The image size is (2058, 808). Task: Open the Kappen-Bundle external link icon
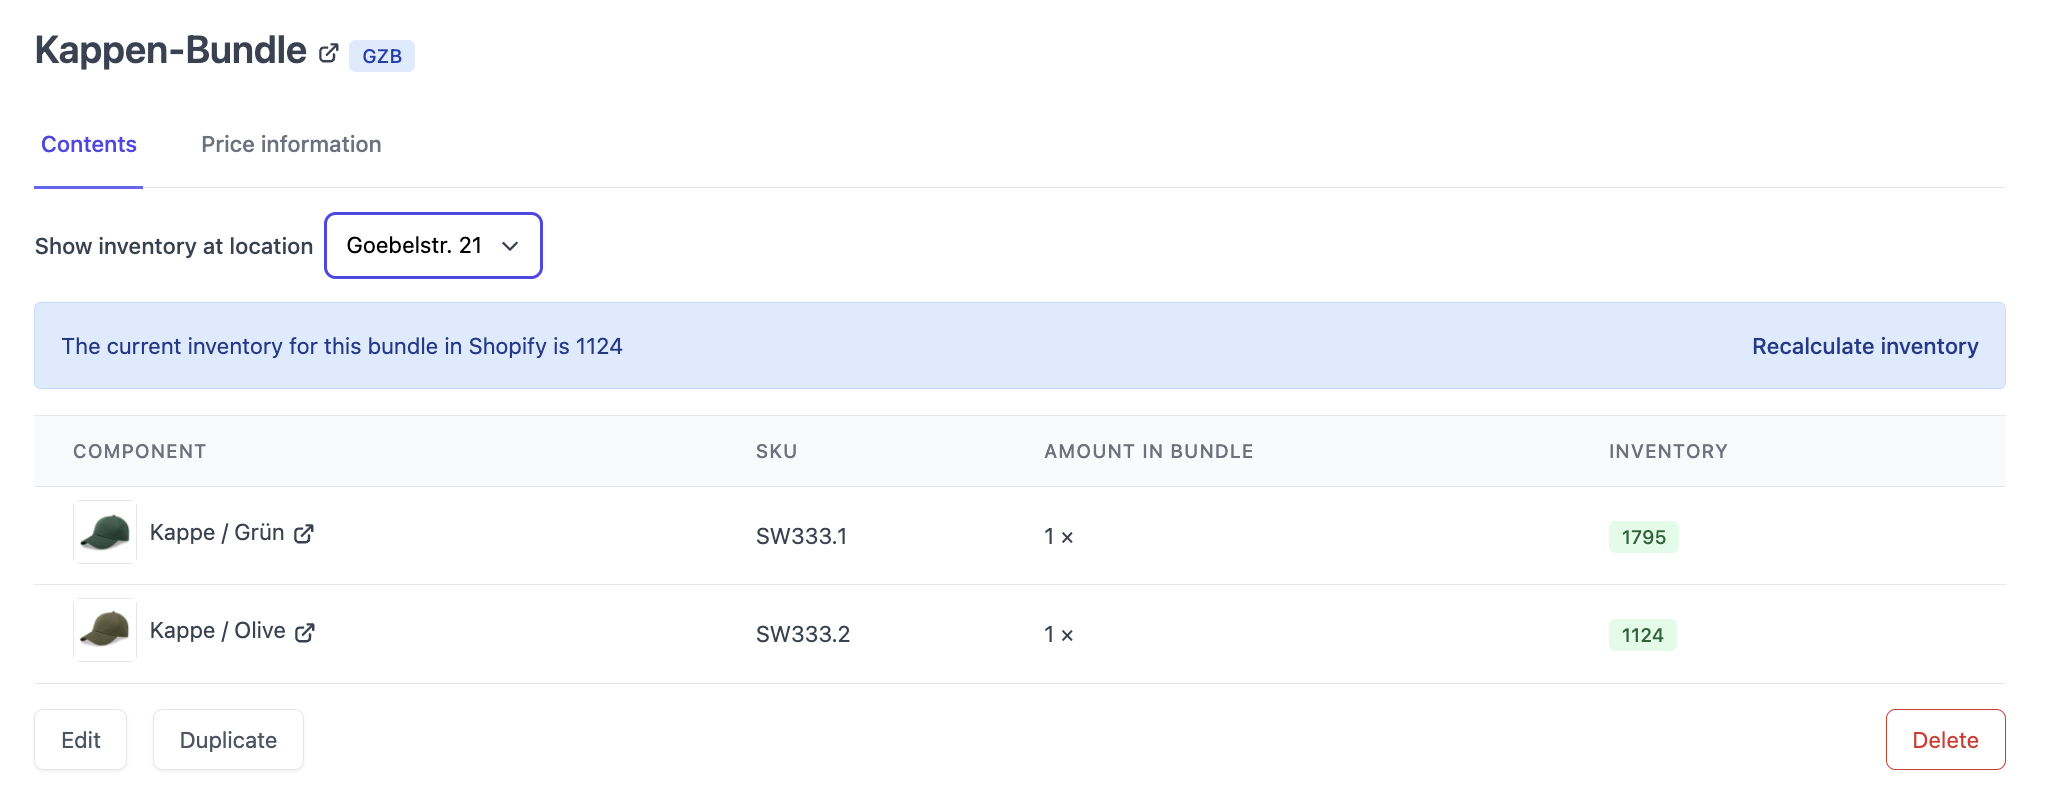coord(328,54)
